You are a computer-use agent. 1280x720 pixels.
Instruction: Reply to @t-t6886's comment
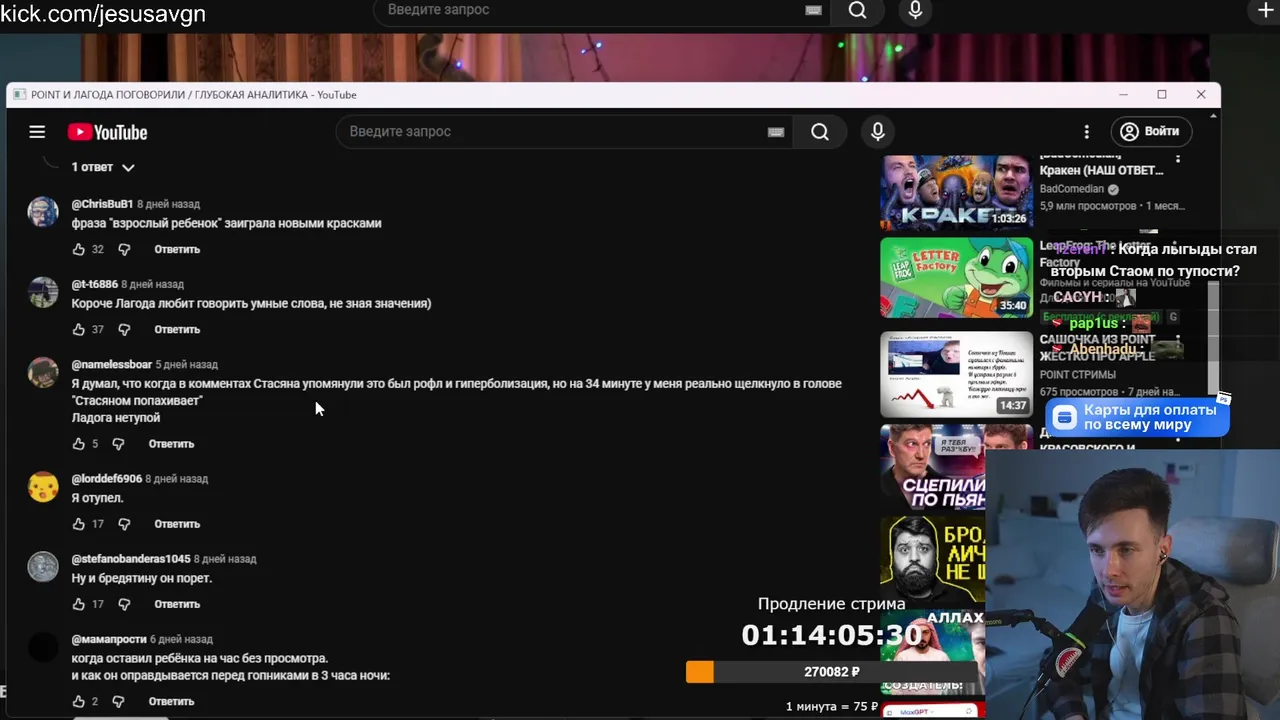click(177, 329)
